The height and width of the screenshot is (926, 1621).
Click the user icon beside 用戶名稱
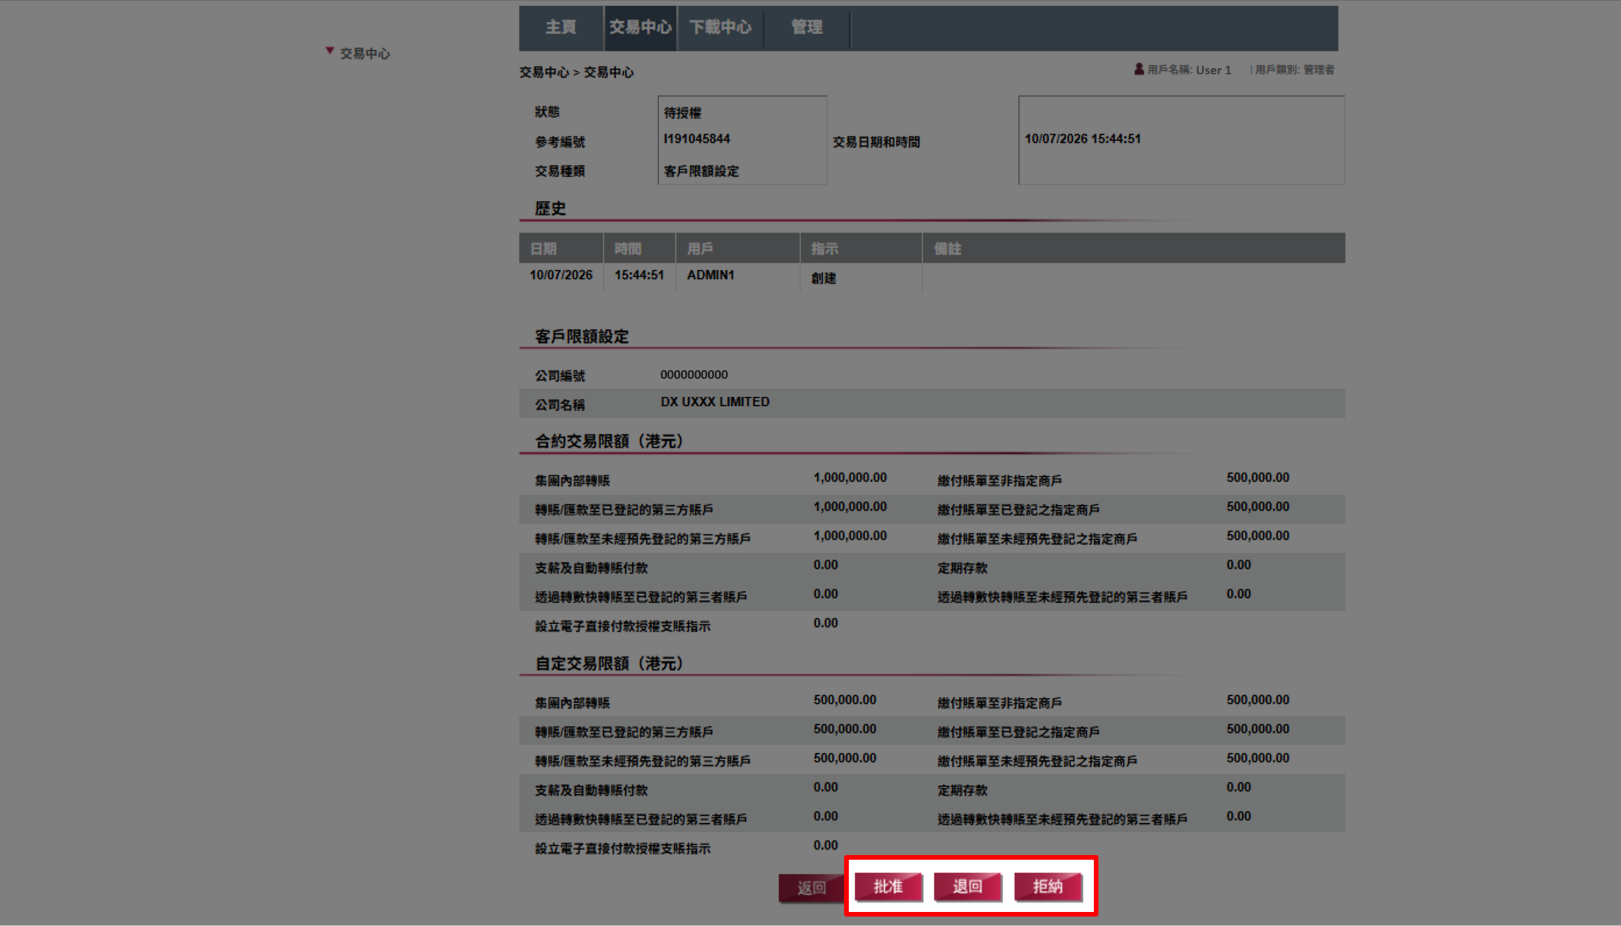pyautogui.click(x=1138, y=70)
